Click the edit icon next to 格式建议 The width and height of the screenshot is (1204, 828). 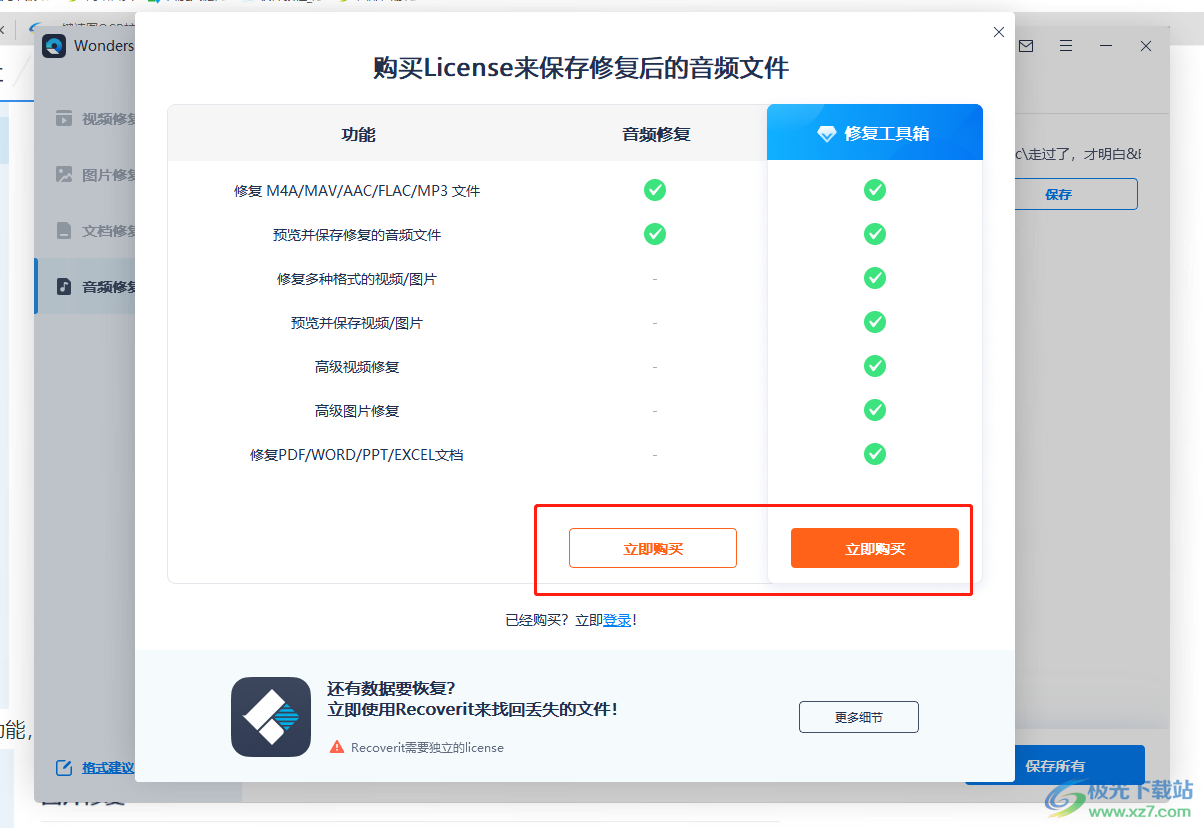coord(64,768)
